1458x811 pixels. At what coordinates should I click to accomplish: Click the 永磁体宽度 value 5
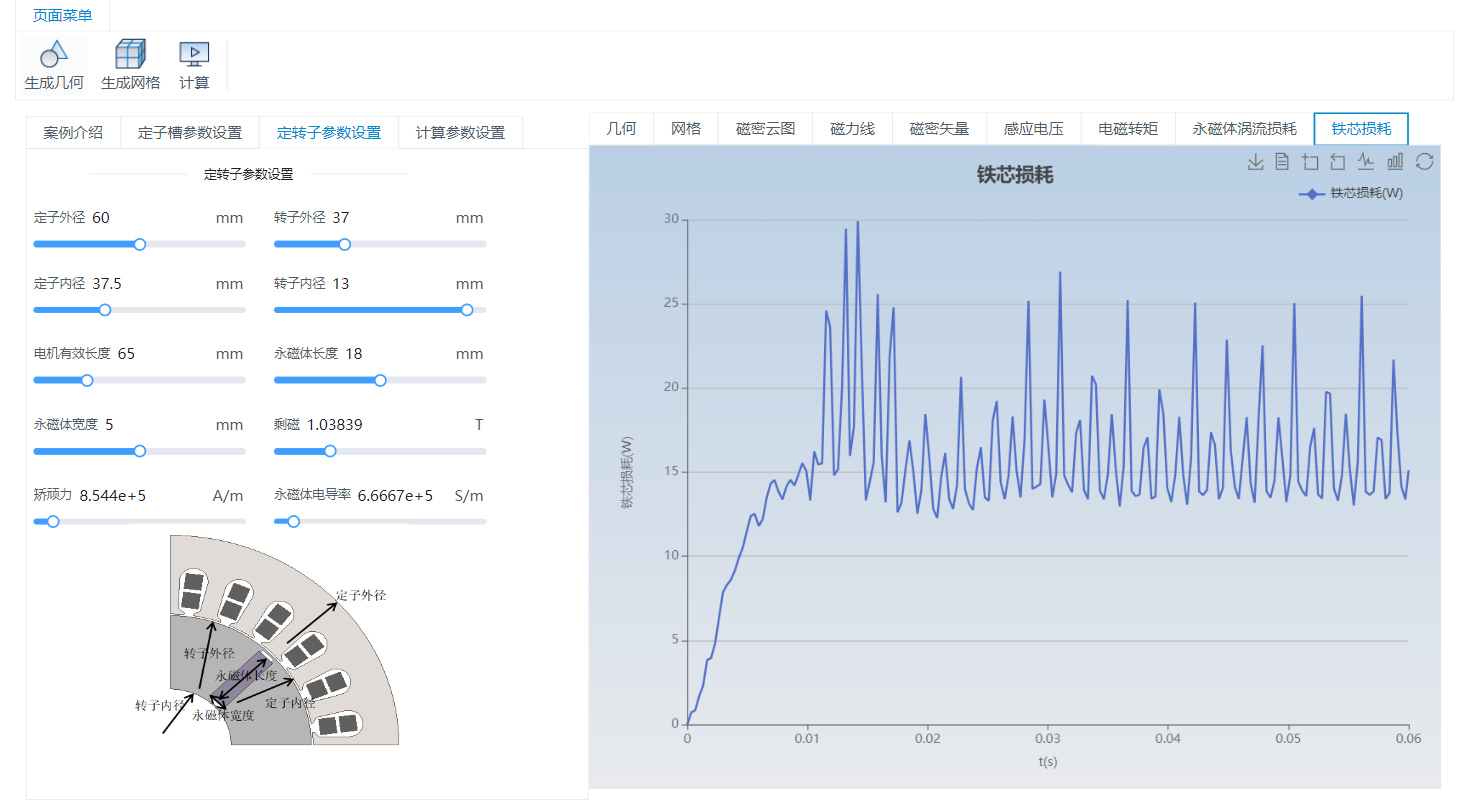[x=109, y=424]
